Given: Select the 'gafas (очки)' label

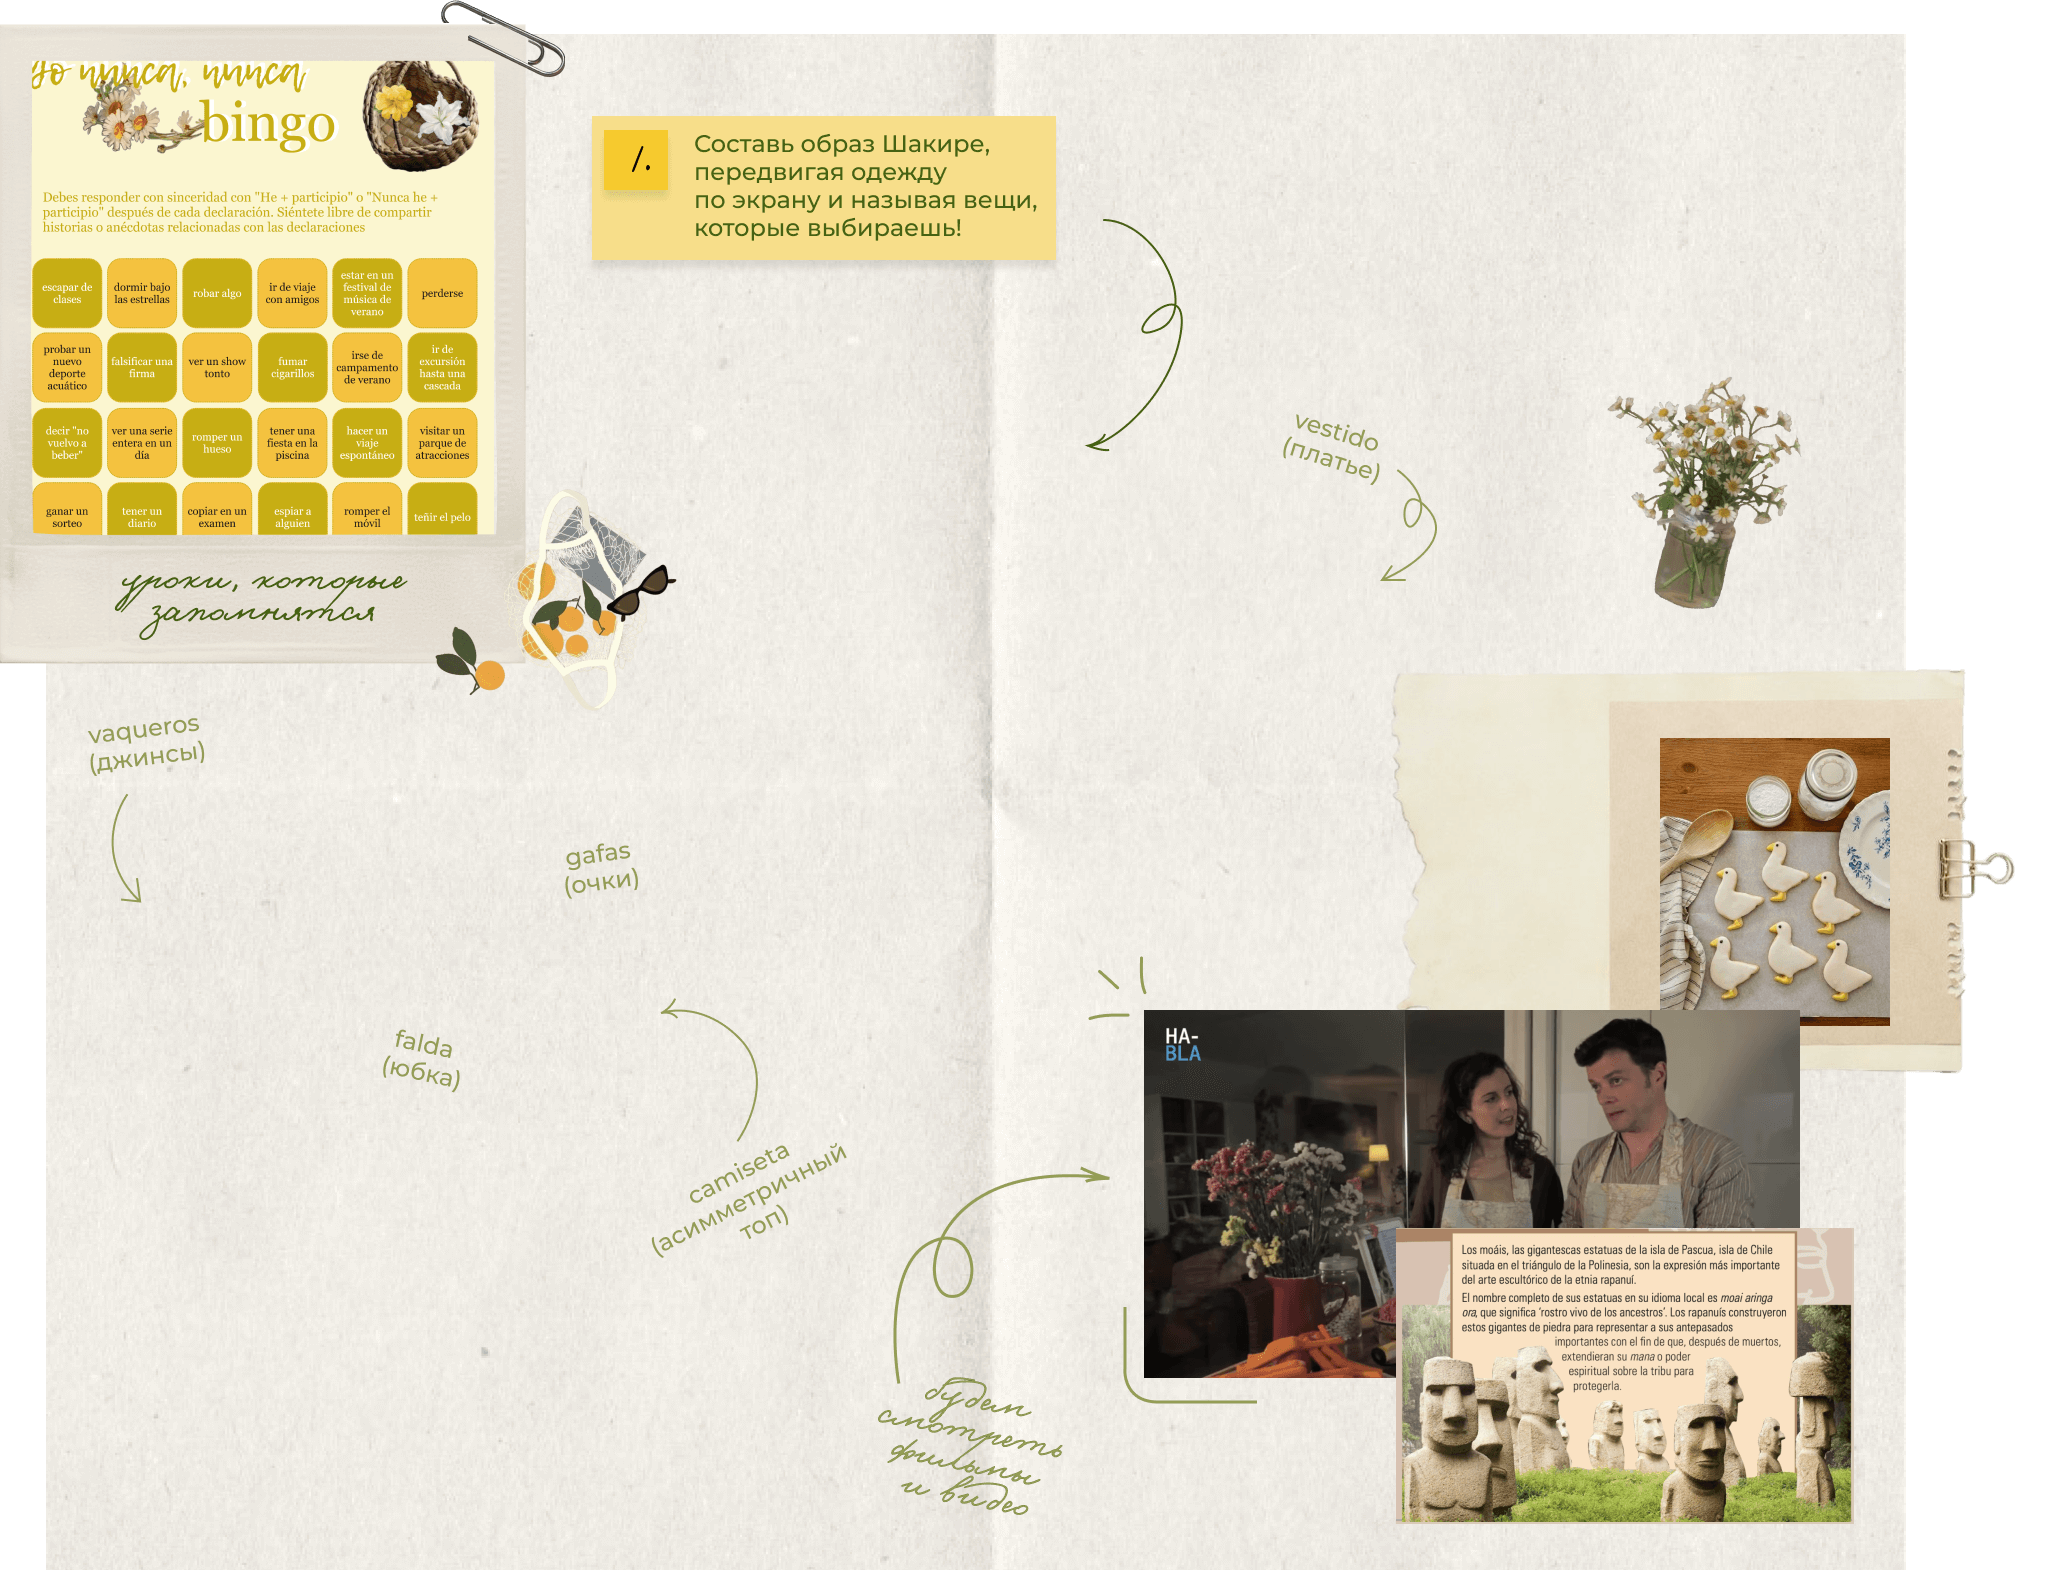Looking at the screenshot, I should point(601,867).
